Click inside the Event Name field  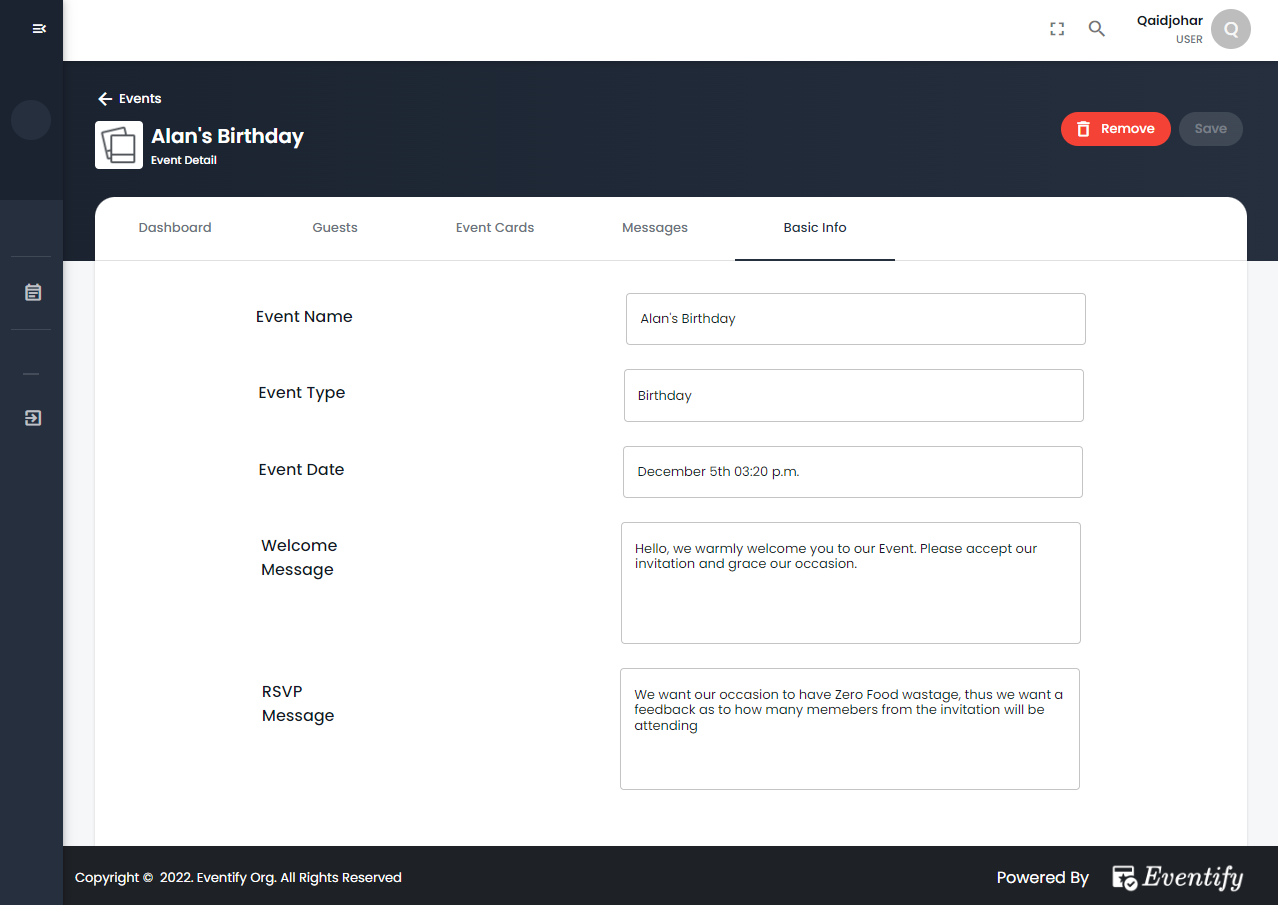855,318
